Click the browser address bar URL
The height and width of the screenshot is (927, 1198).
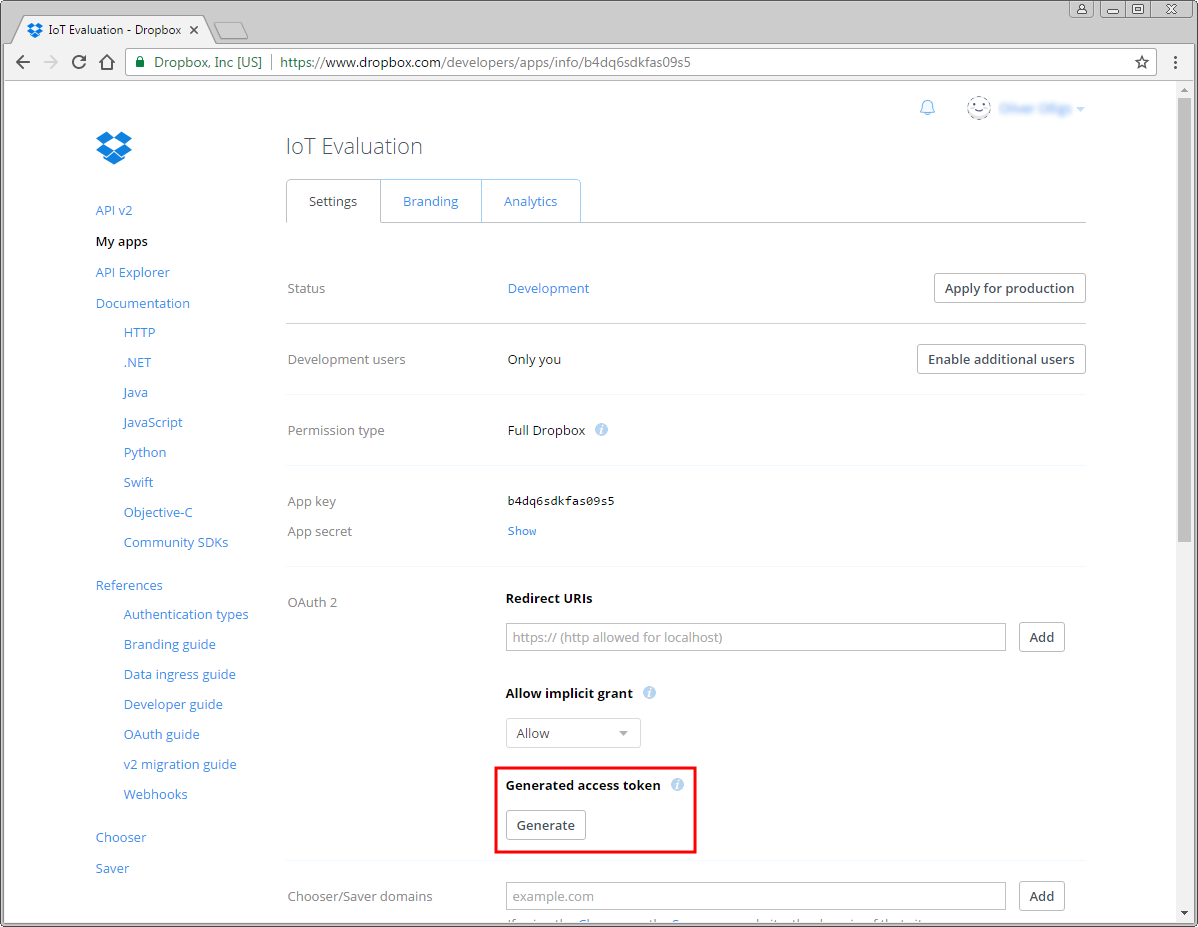pos(485,62)
